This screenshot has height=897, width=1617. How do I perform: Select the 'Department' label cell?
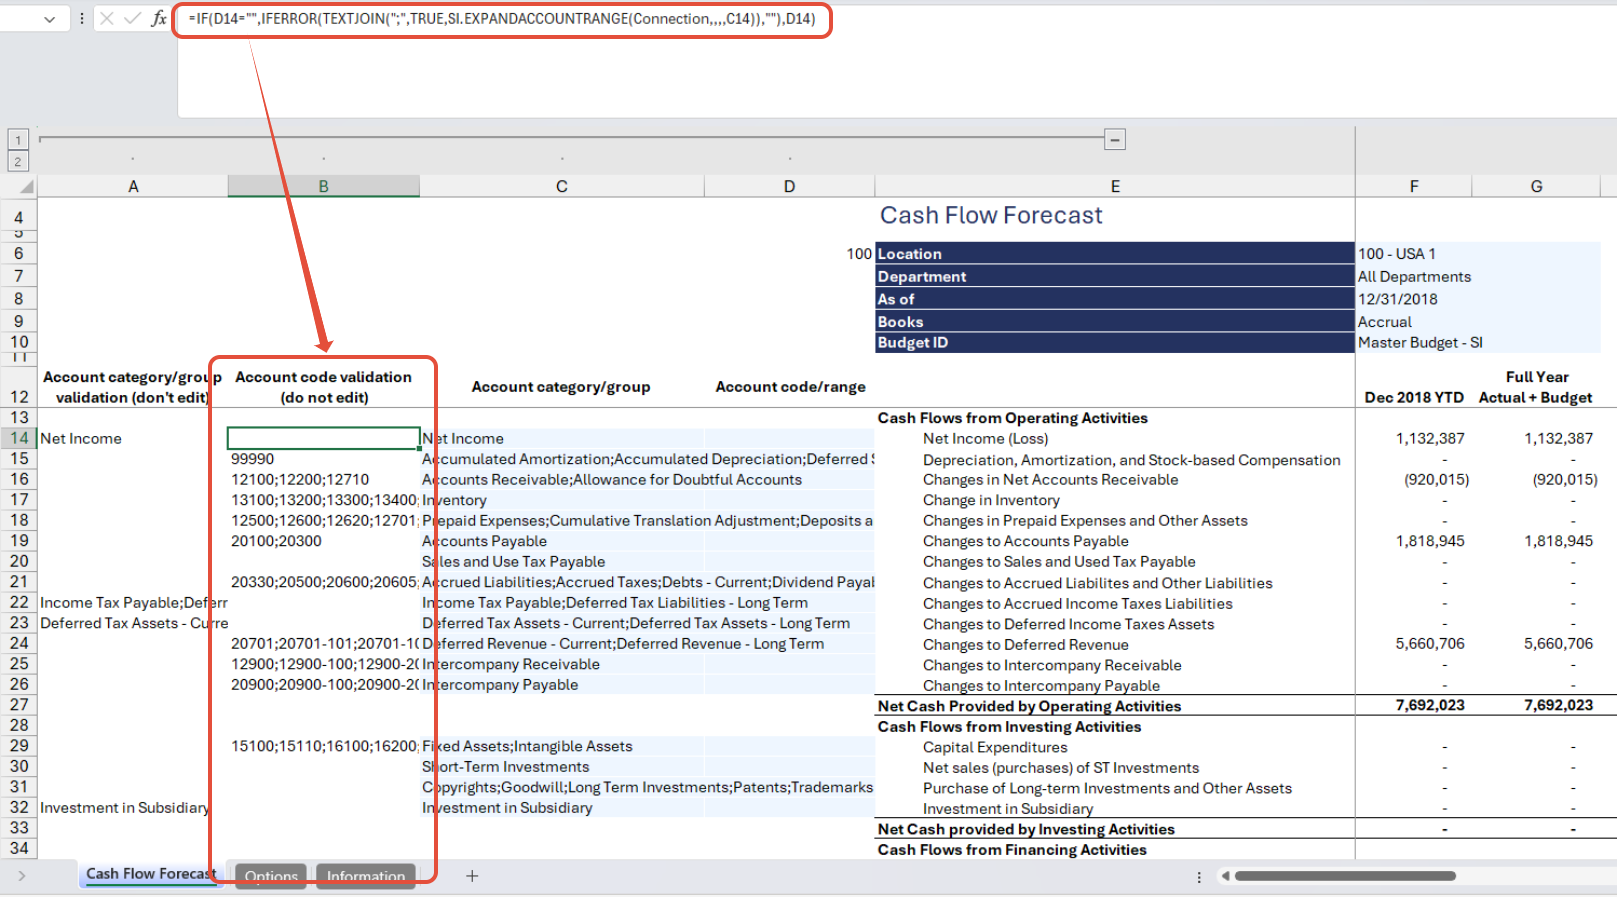[1115, 276]
